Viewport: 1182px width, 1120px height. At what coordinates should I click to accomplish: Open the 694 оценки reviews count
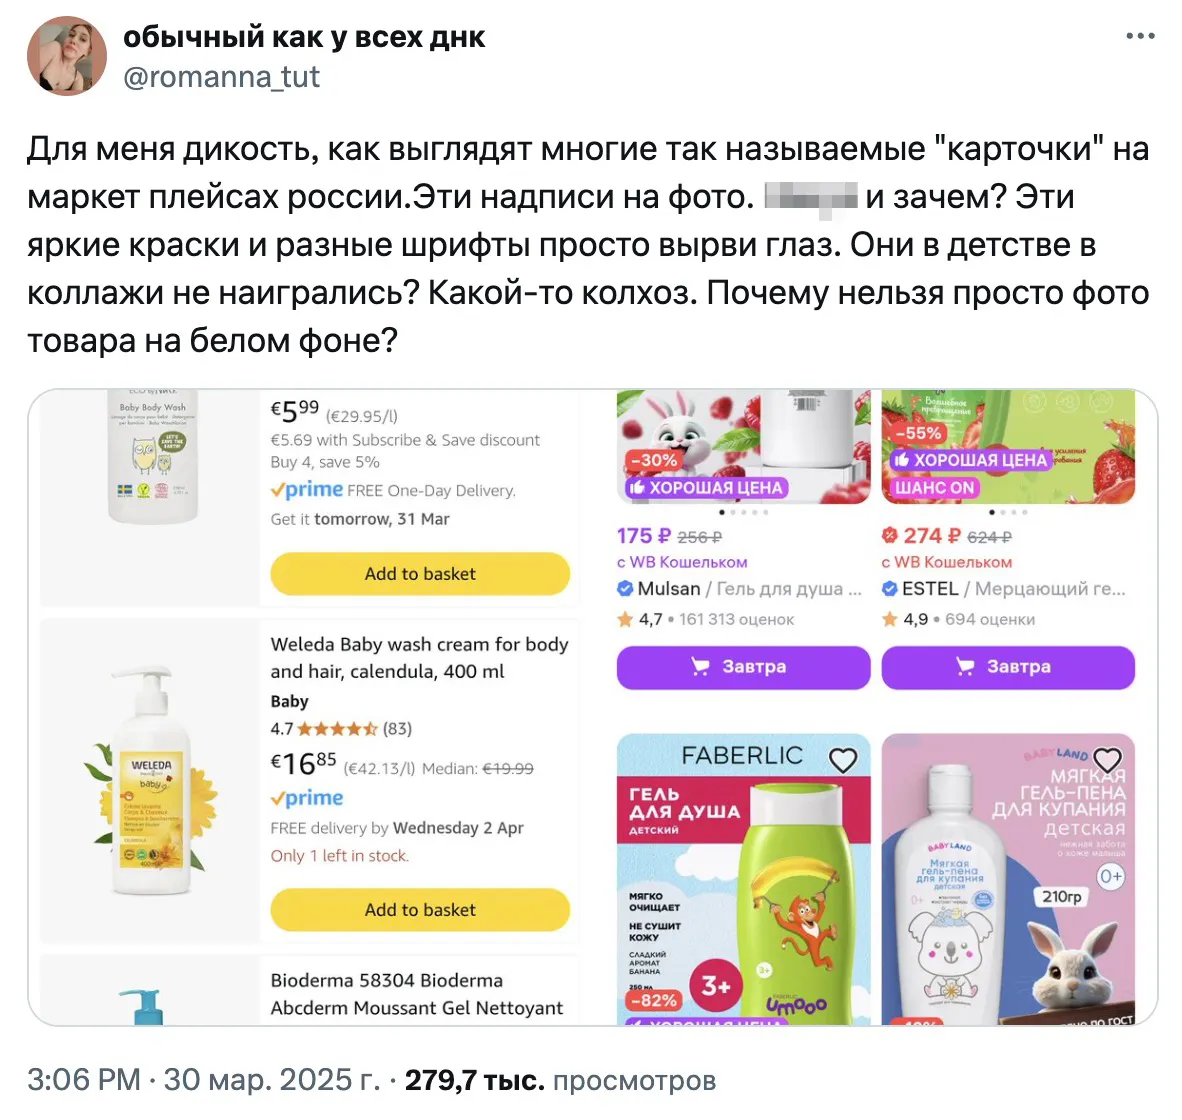[x=990, y=620]
